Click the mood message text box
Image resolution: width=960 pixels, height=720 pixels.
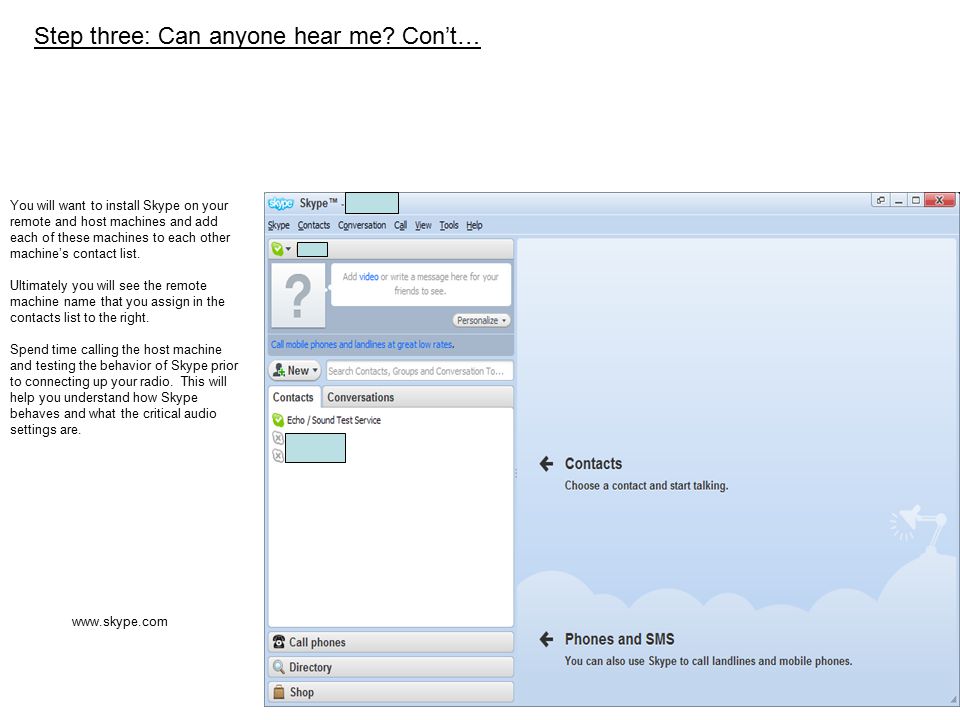click(x=421, y=284)
